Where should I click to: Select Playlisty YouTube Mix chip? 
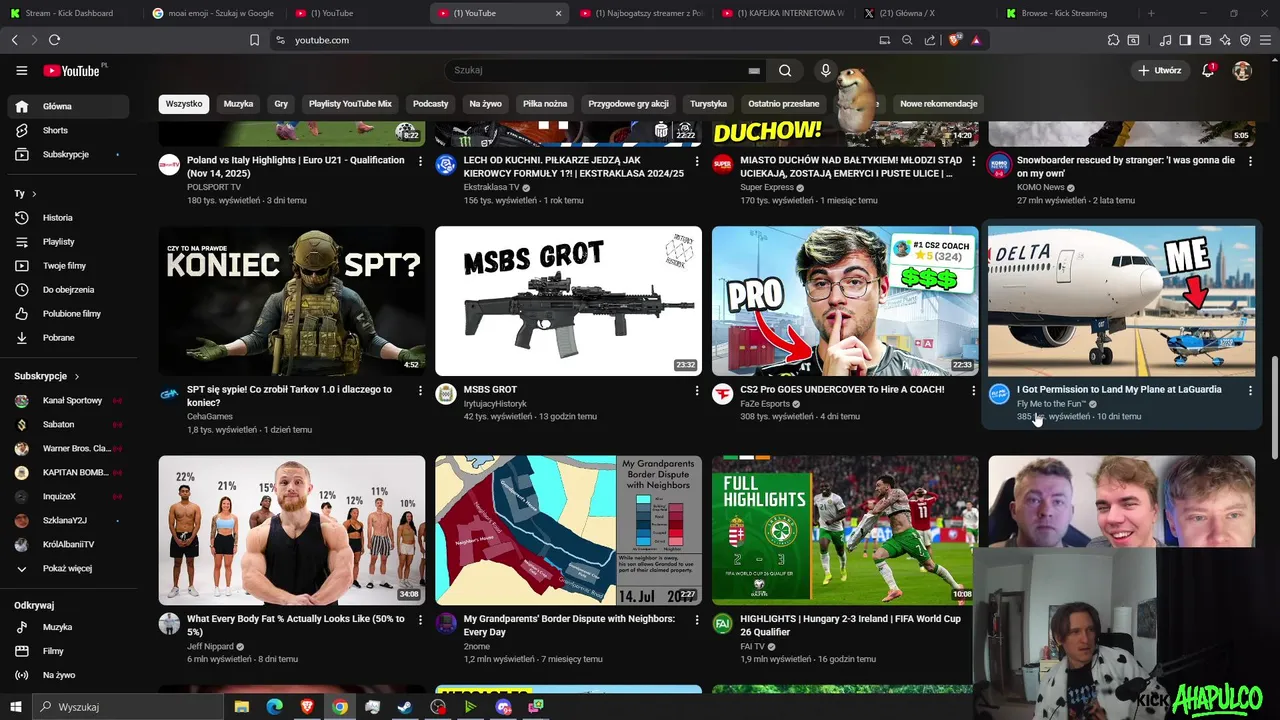[x=350, y=104]
